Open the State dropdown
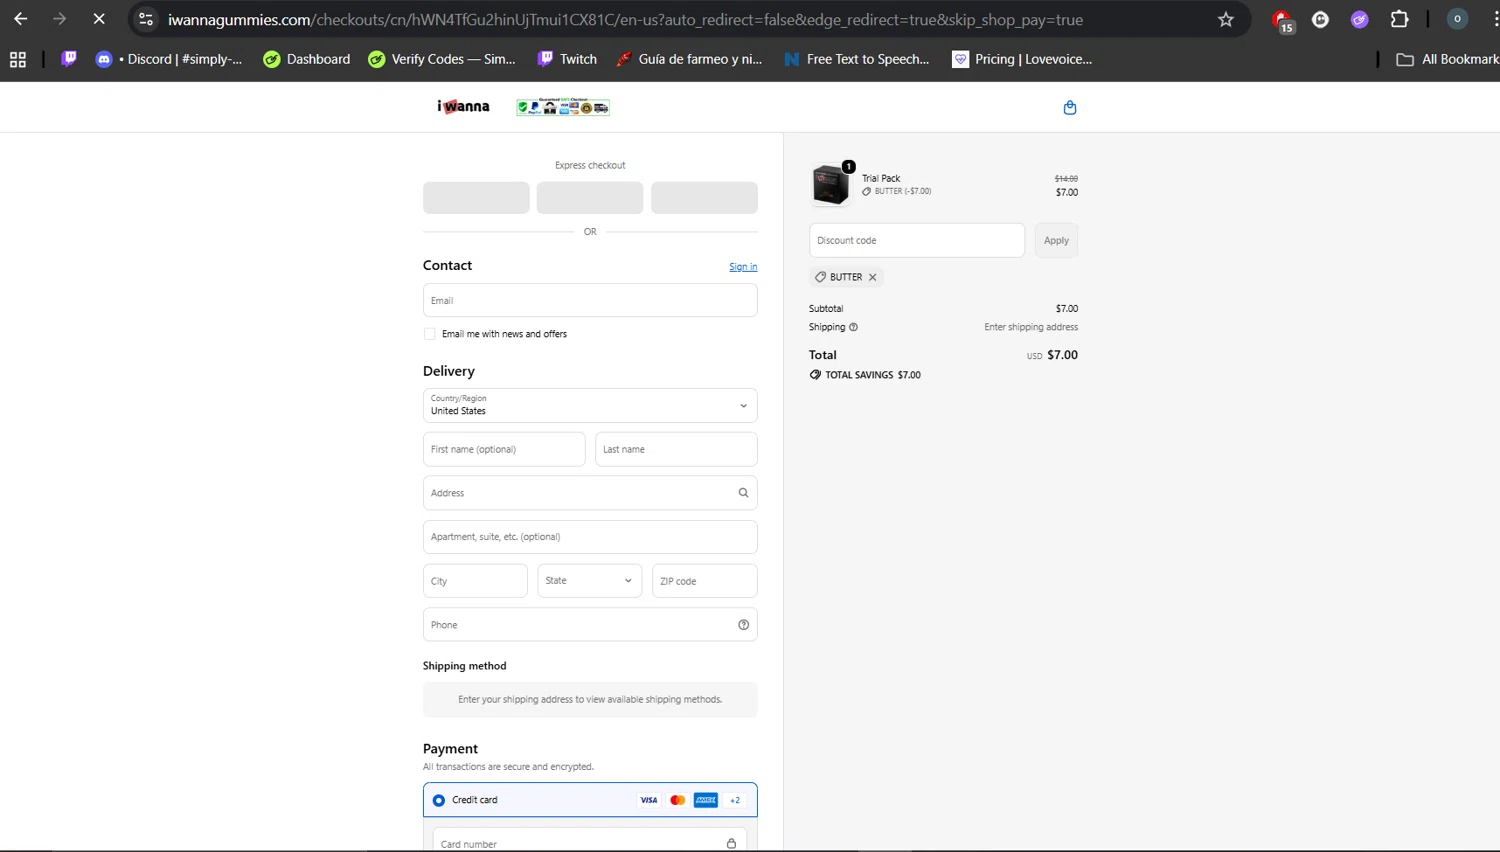 pyautogui.click(x=590, y=581)
